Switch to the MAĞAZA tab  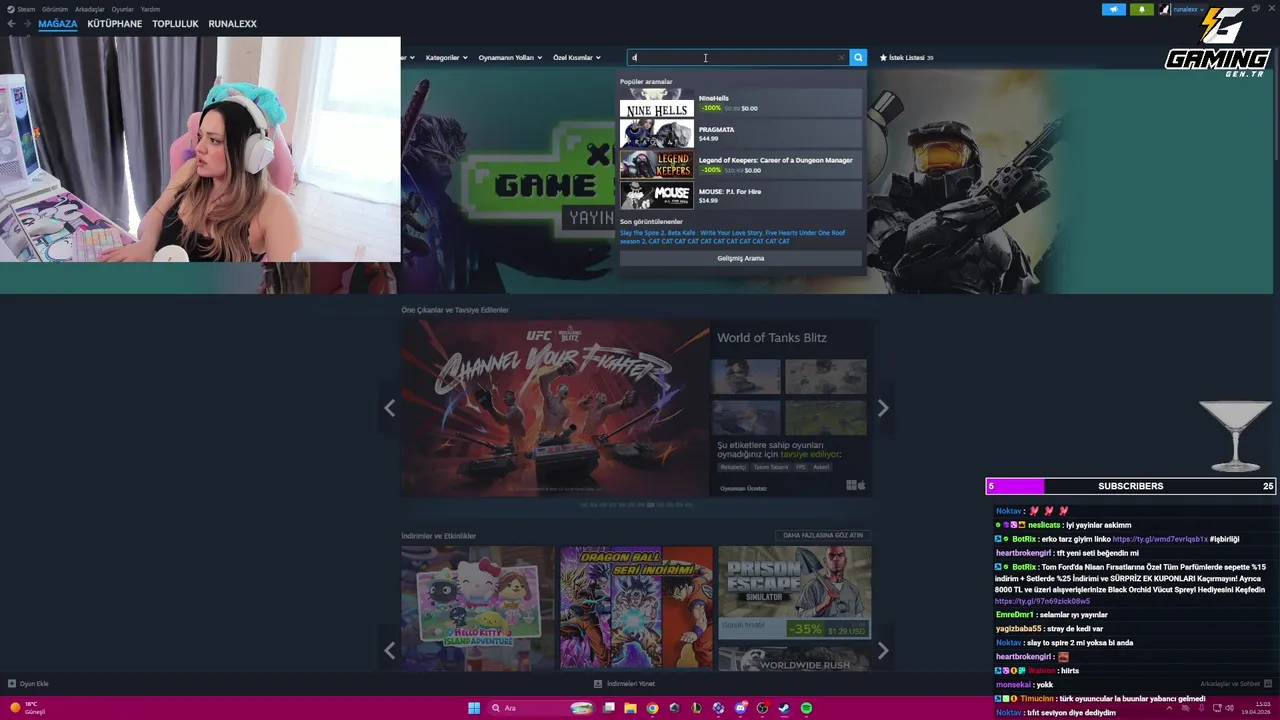(x=58, y=24)
